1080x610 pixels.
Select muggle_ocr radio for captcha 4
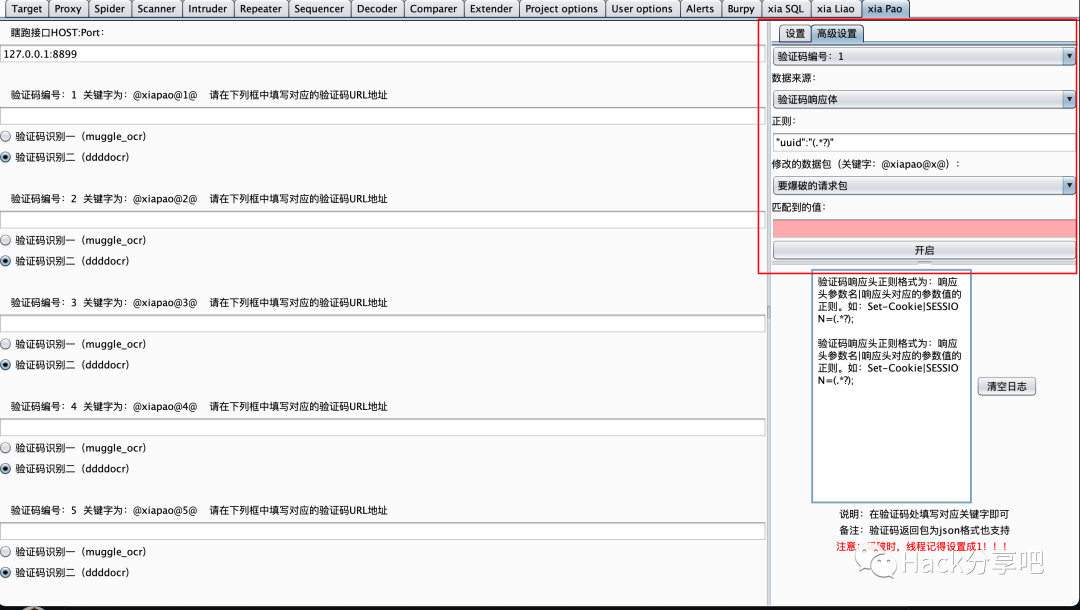[6, 448]
